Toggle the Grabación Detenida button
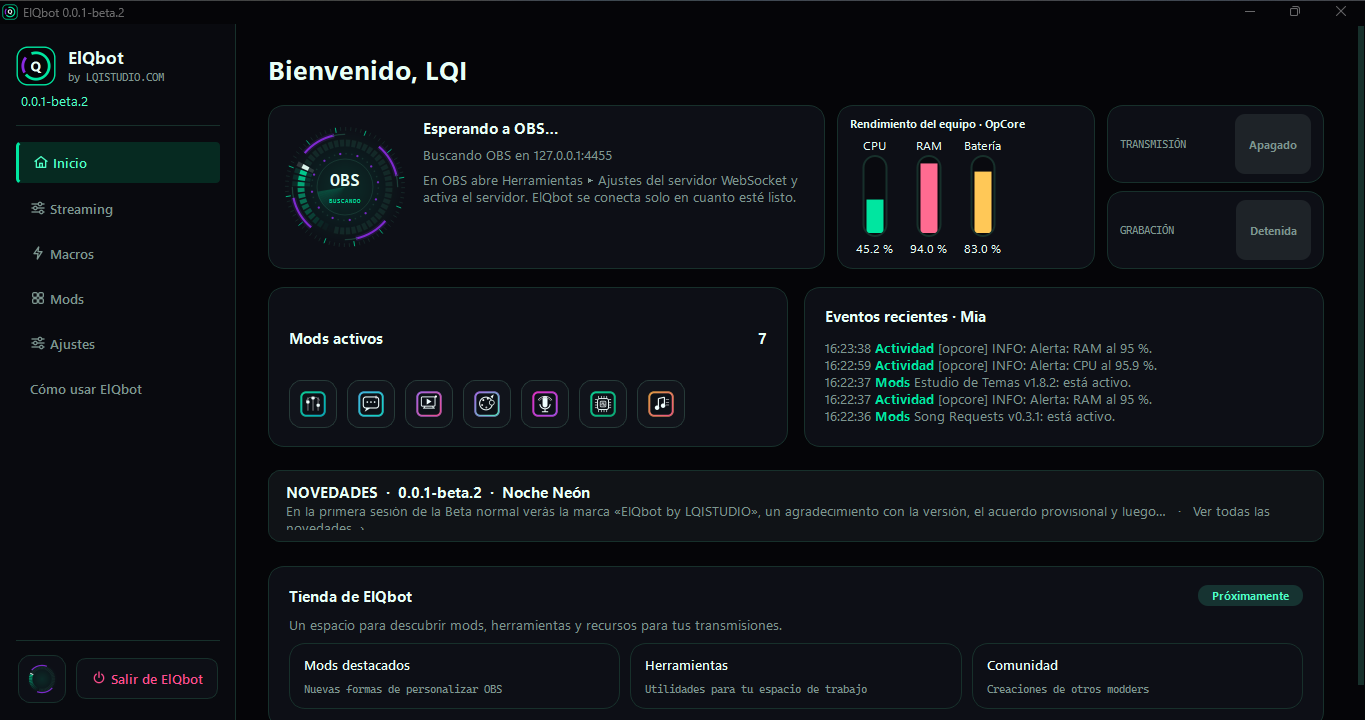This screenshot has width=1365, height=720. pyautogui.click(x=1273, y=231)
